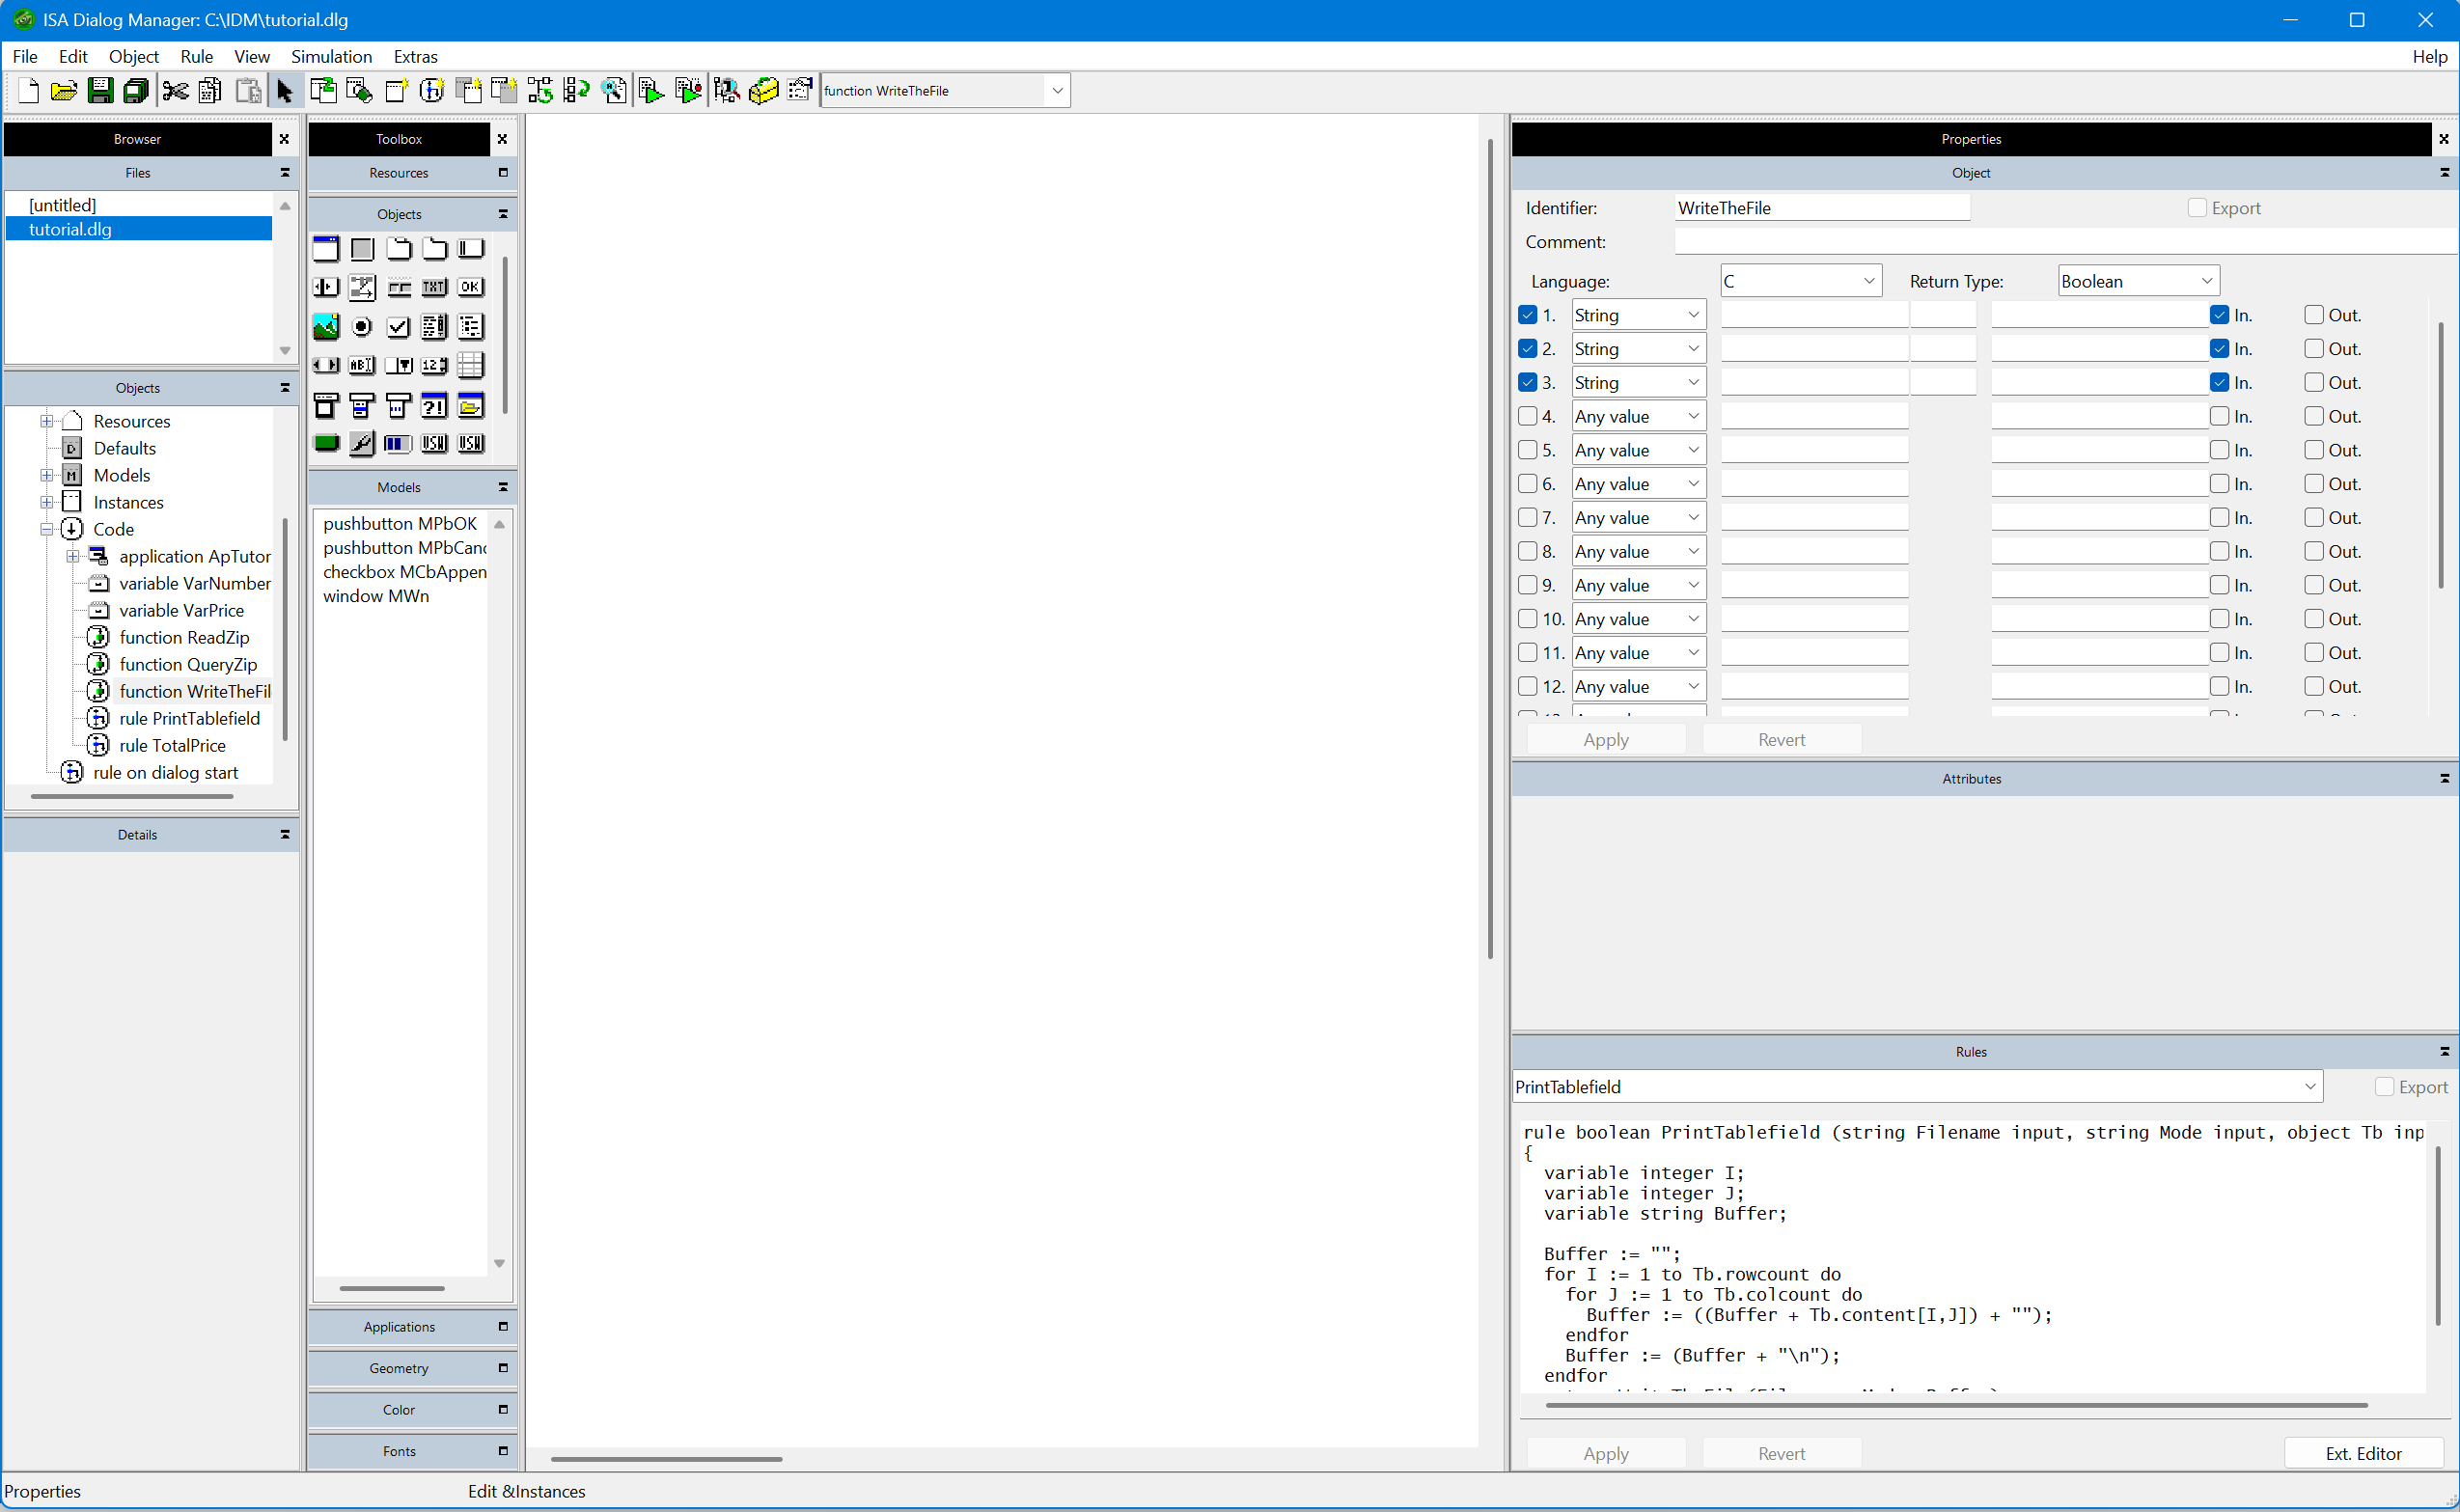
Task: Click the yellow toolbox icon in toolbar
Action: [x=763, y=91]
